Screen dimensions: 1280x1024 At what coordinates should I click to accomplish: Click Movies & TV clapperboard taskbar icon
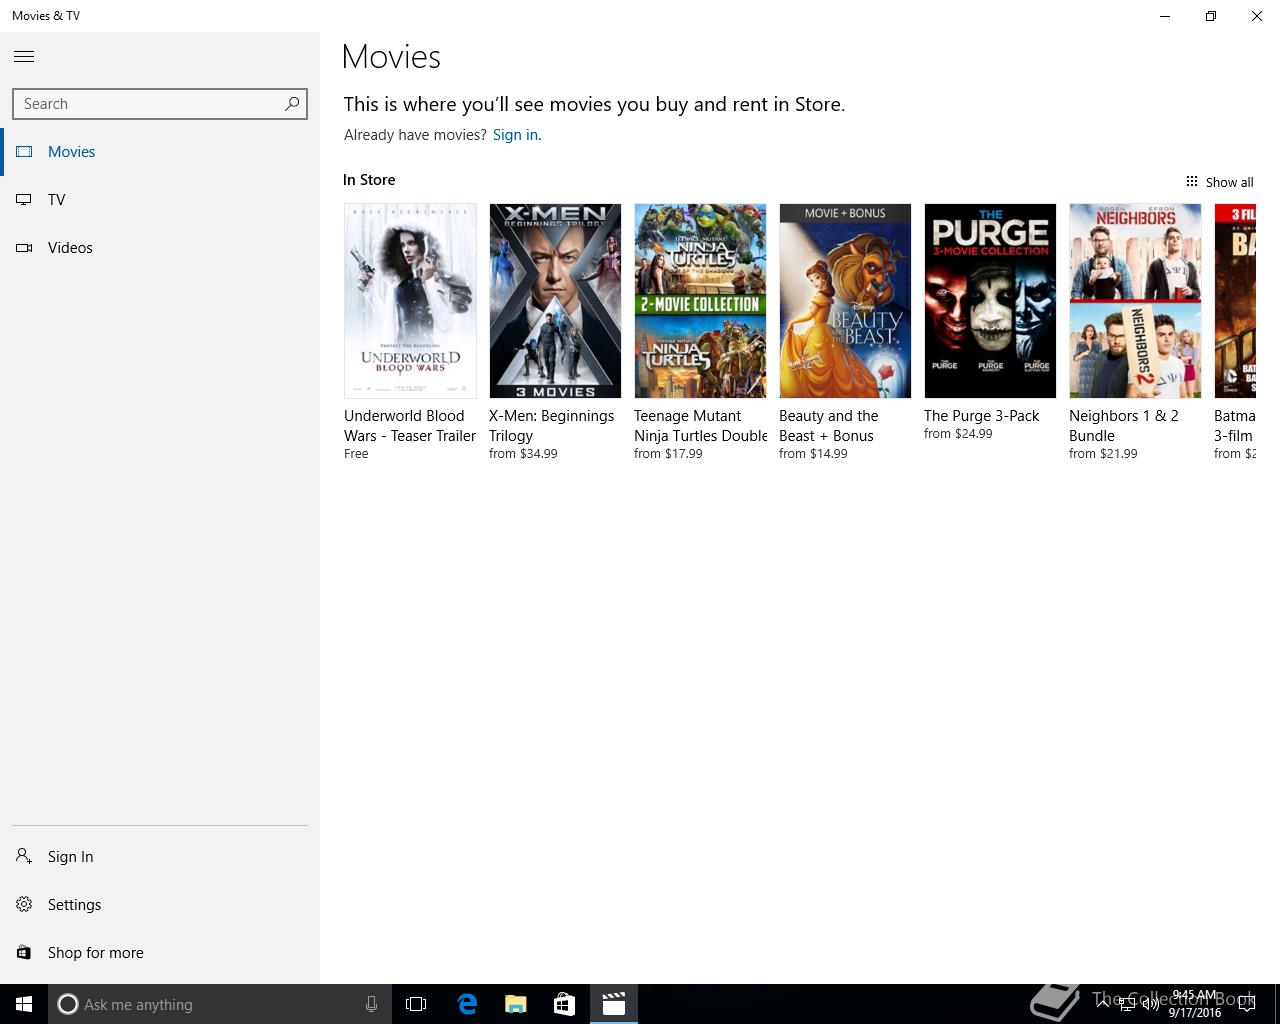click(613, 1004)
